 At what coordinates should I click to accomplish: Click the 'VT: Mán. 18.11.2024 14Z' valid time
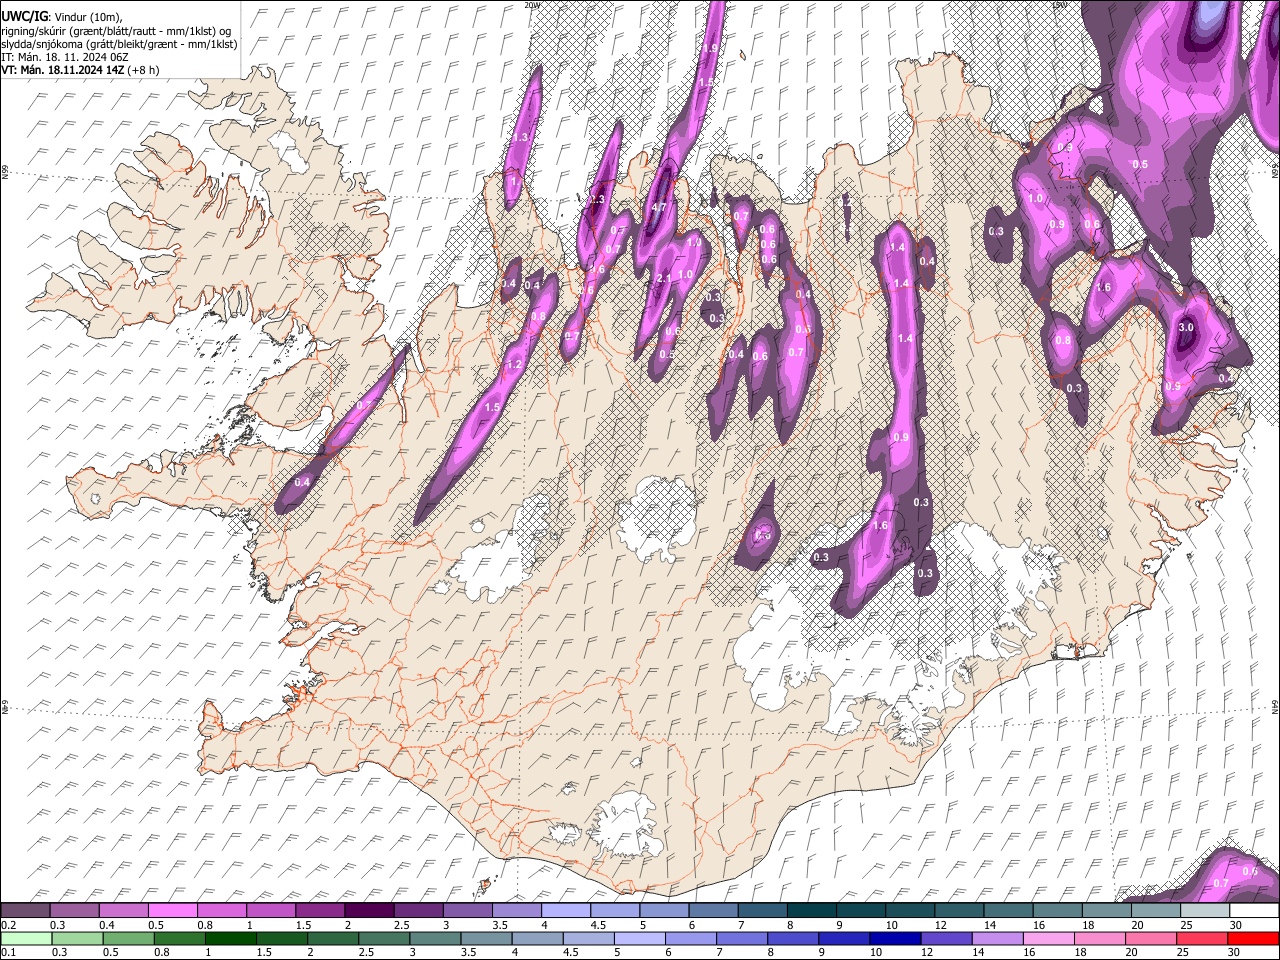click(62, 70)
